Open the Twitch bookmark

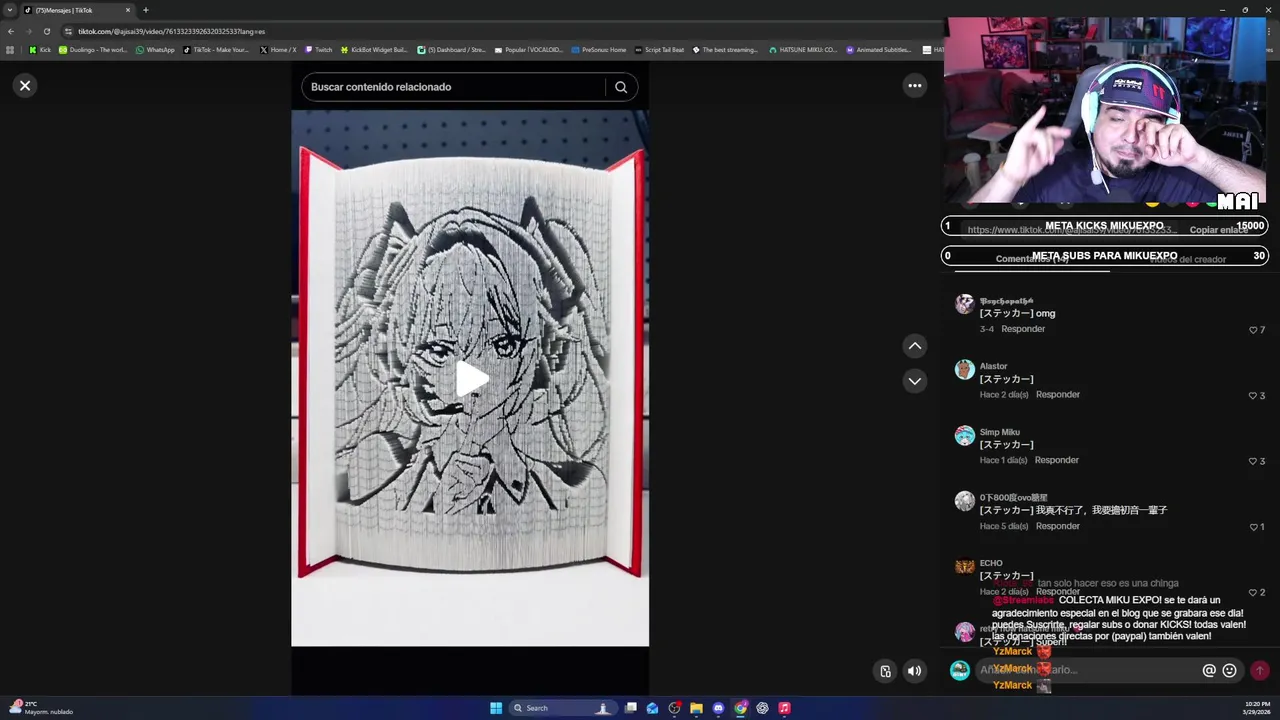[318, 50]
